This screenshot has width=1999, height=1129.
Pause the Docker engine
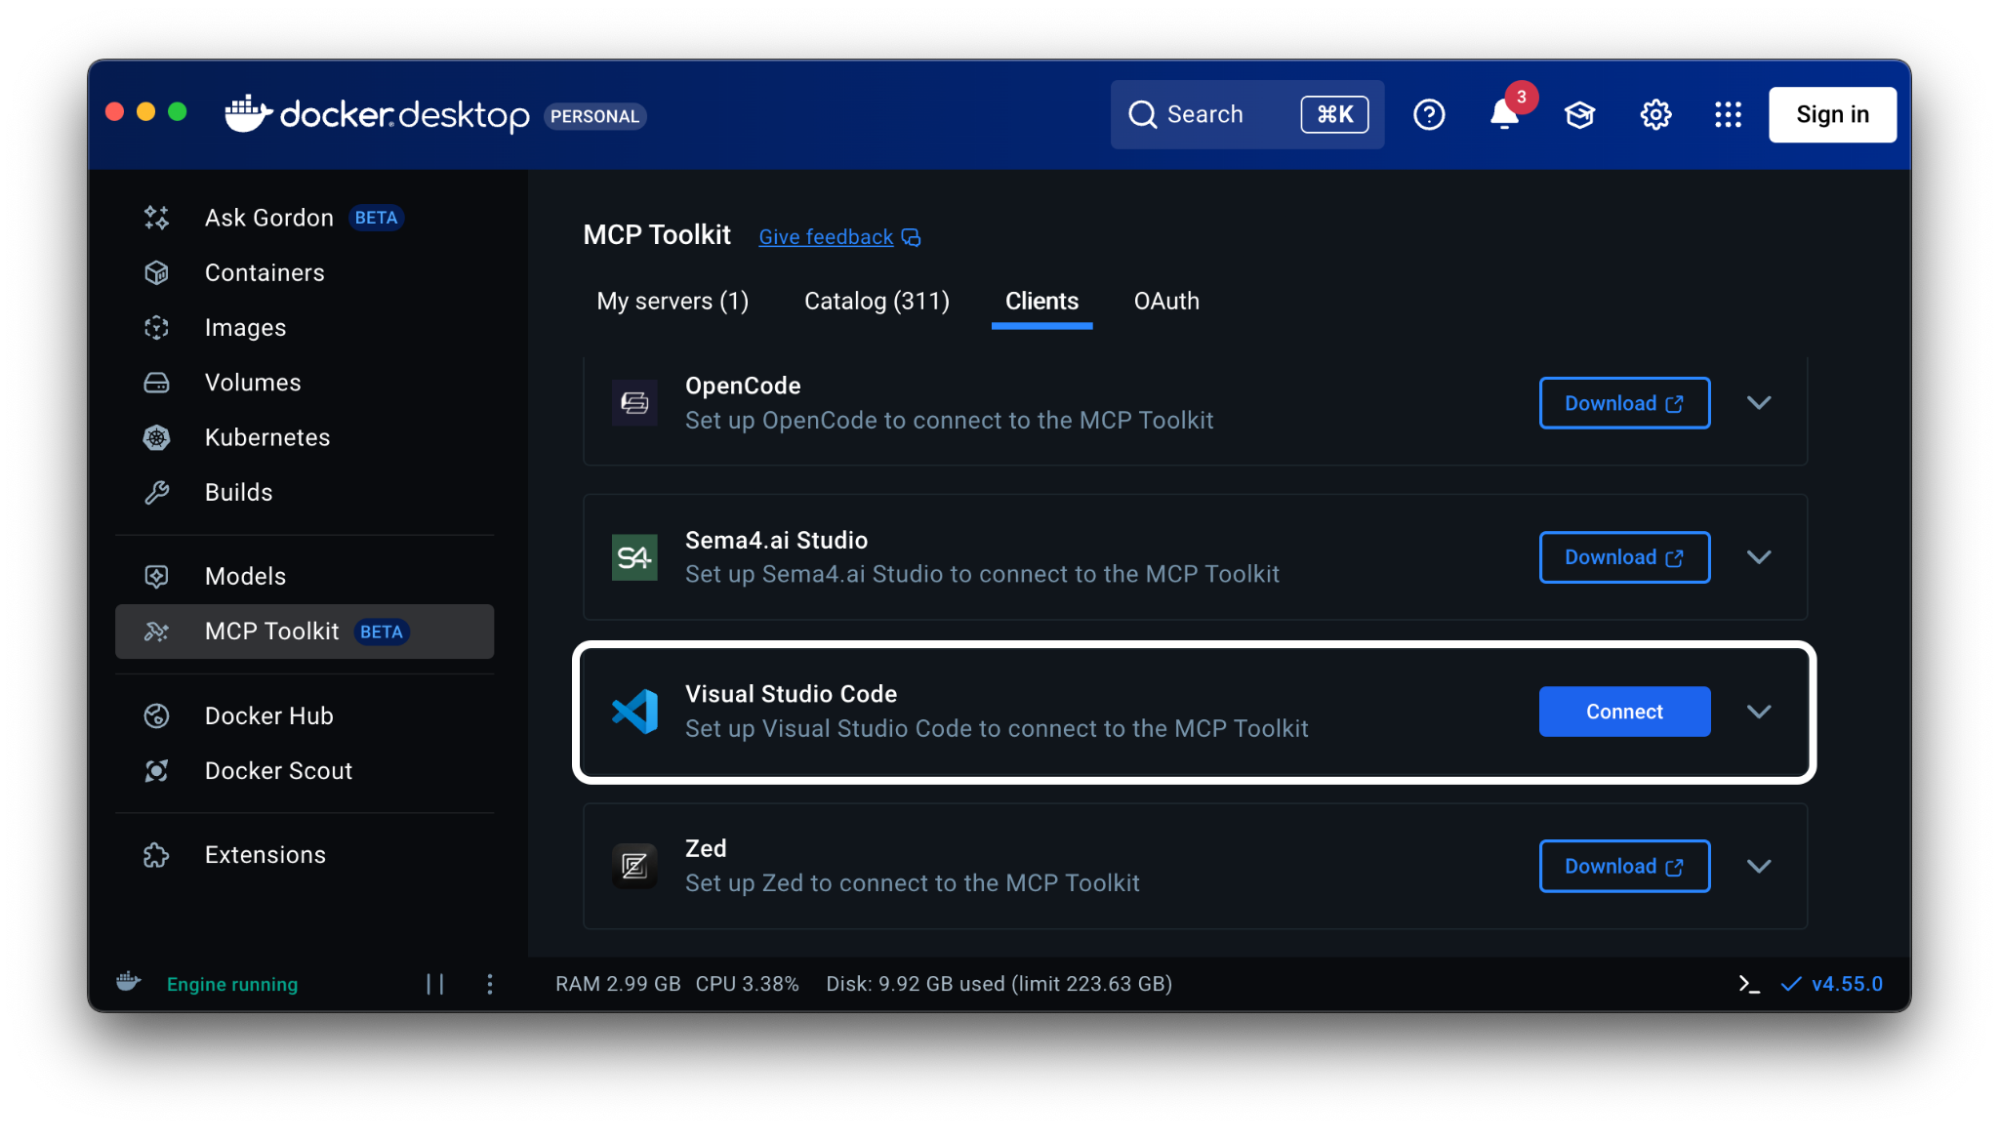click(x=435, y=984)
